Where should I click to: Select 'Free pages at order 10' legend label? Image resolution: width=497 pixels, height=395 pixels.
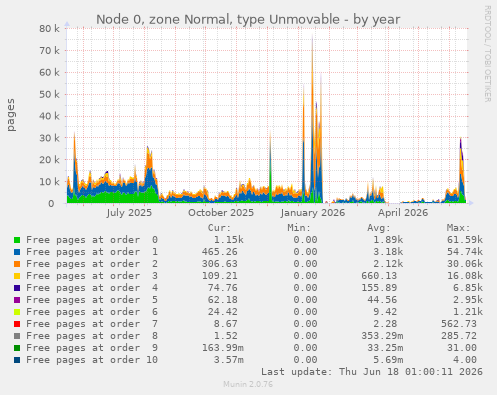point(92,360)
